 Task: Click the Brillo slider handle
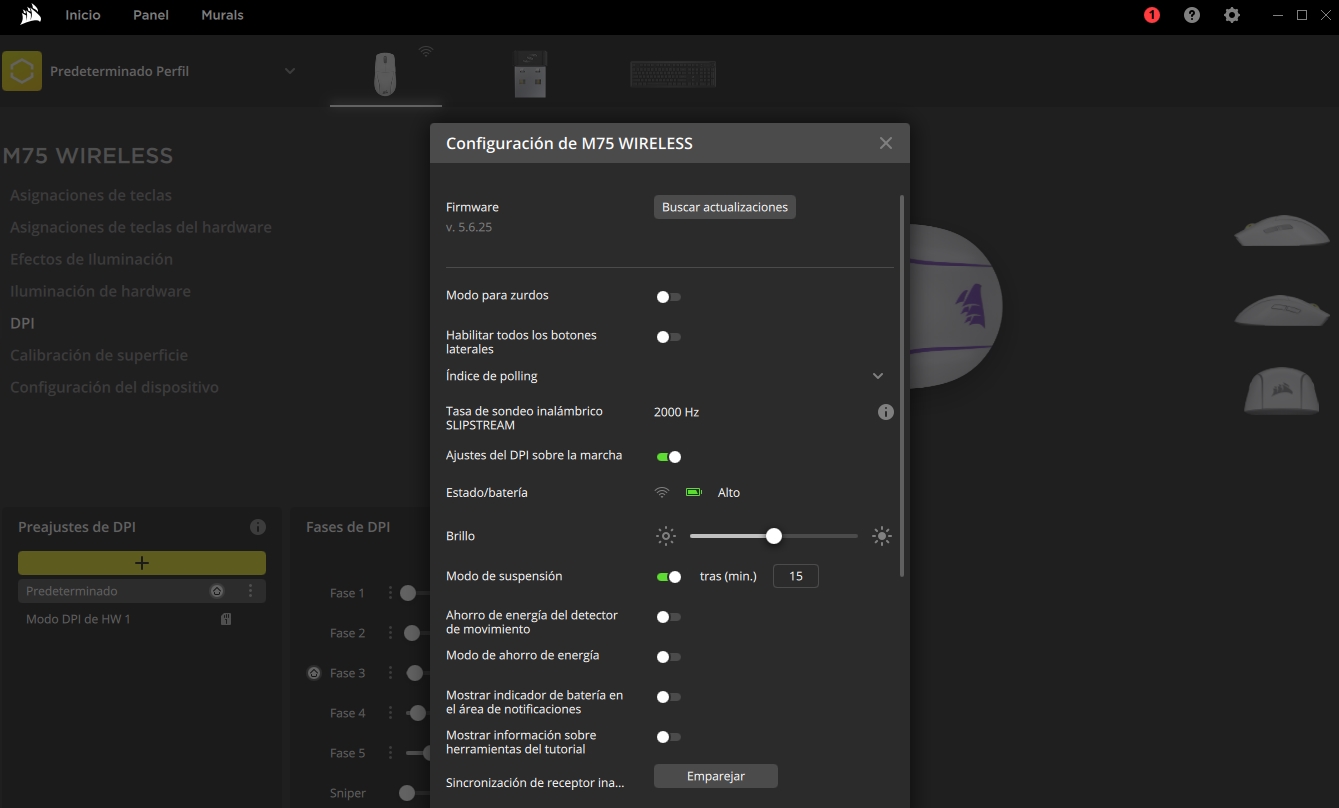774,536
